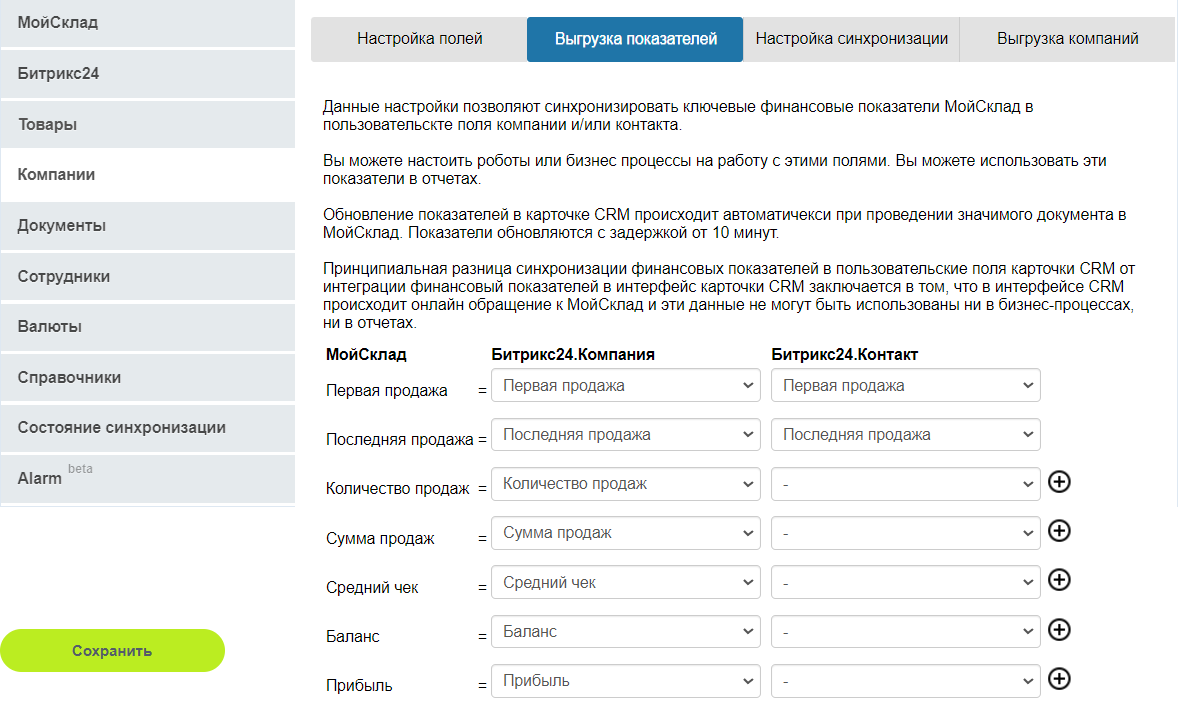This screenshot has height=724, width=1178.
Task: Open the Средний чек company dropdown
Action: (x=625, y=581)
